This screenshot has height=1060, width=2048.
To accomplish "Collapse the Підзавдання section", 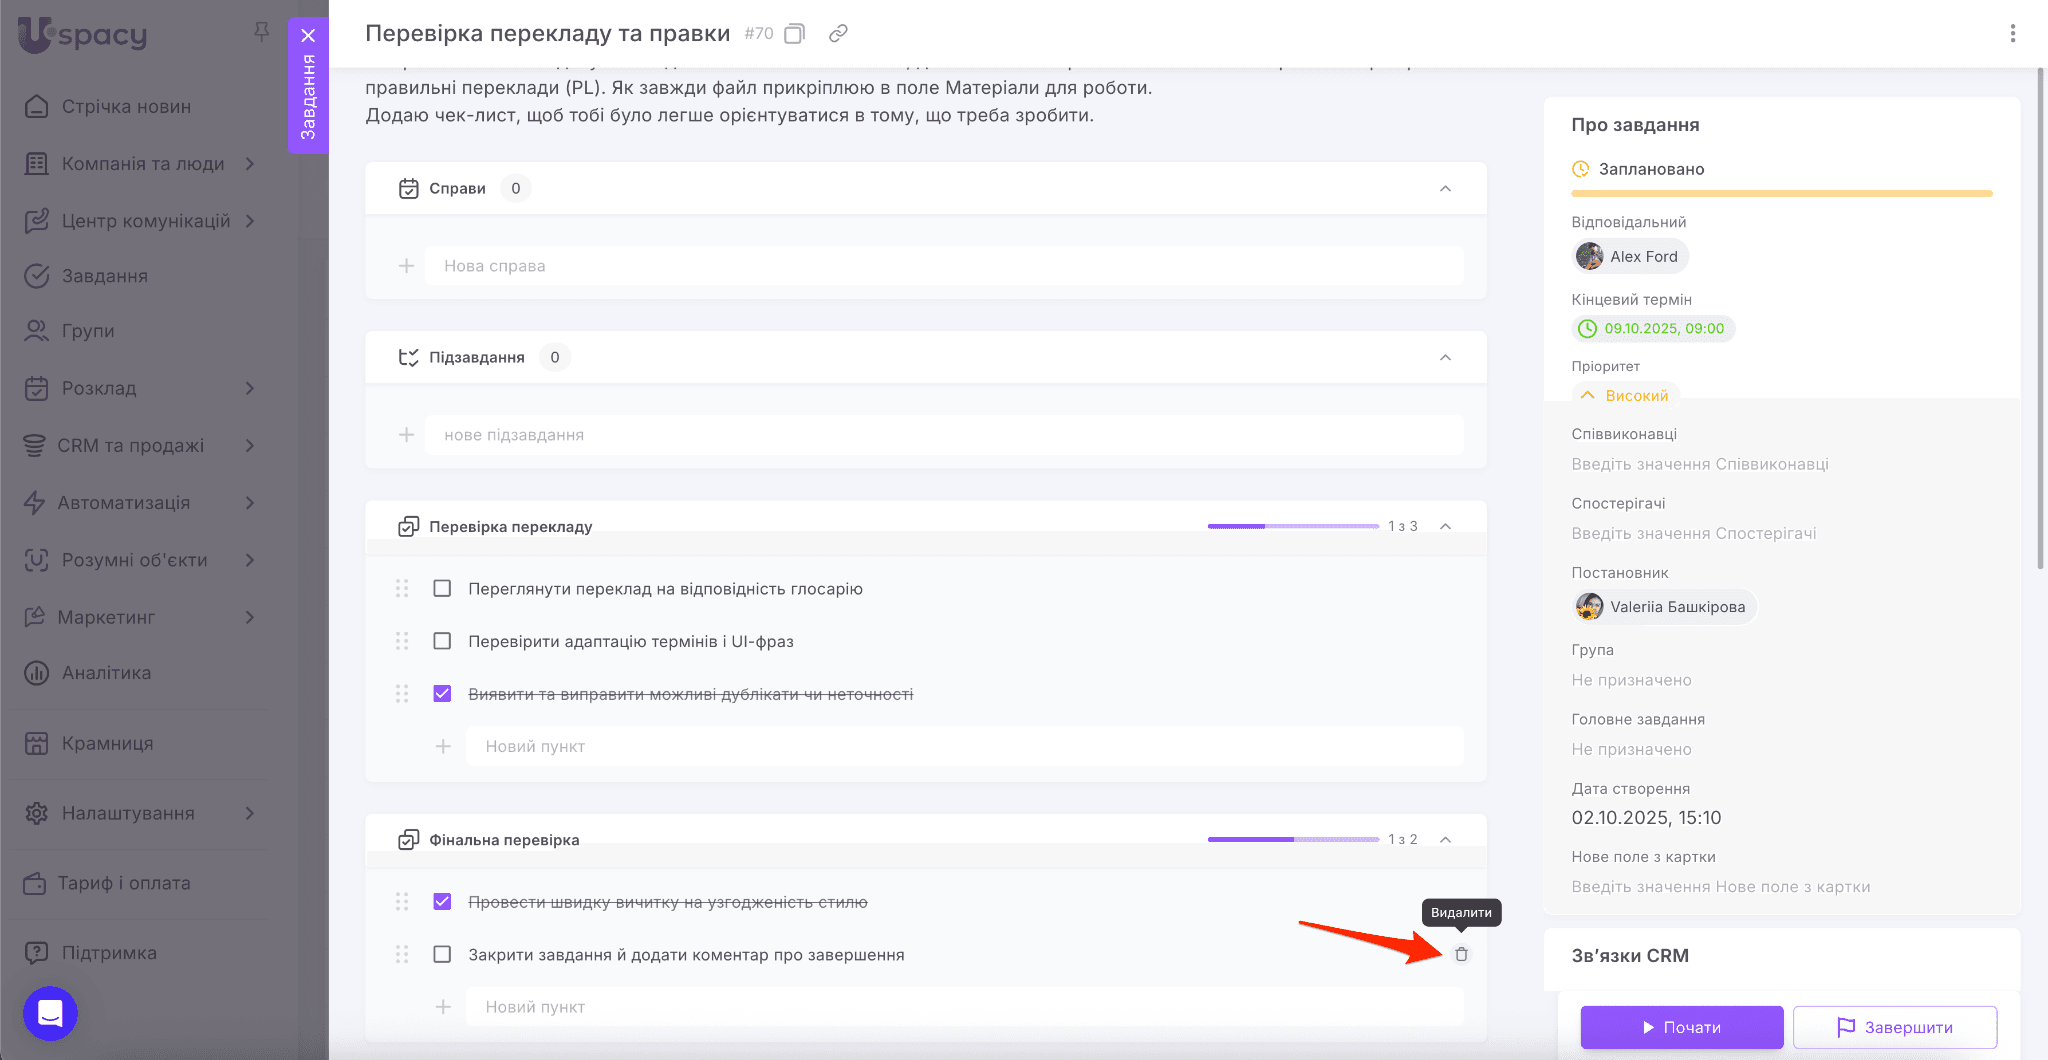I will pyautogui.click(x=1445, y=358).
